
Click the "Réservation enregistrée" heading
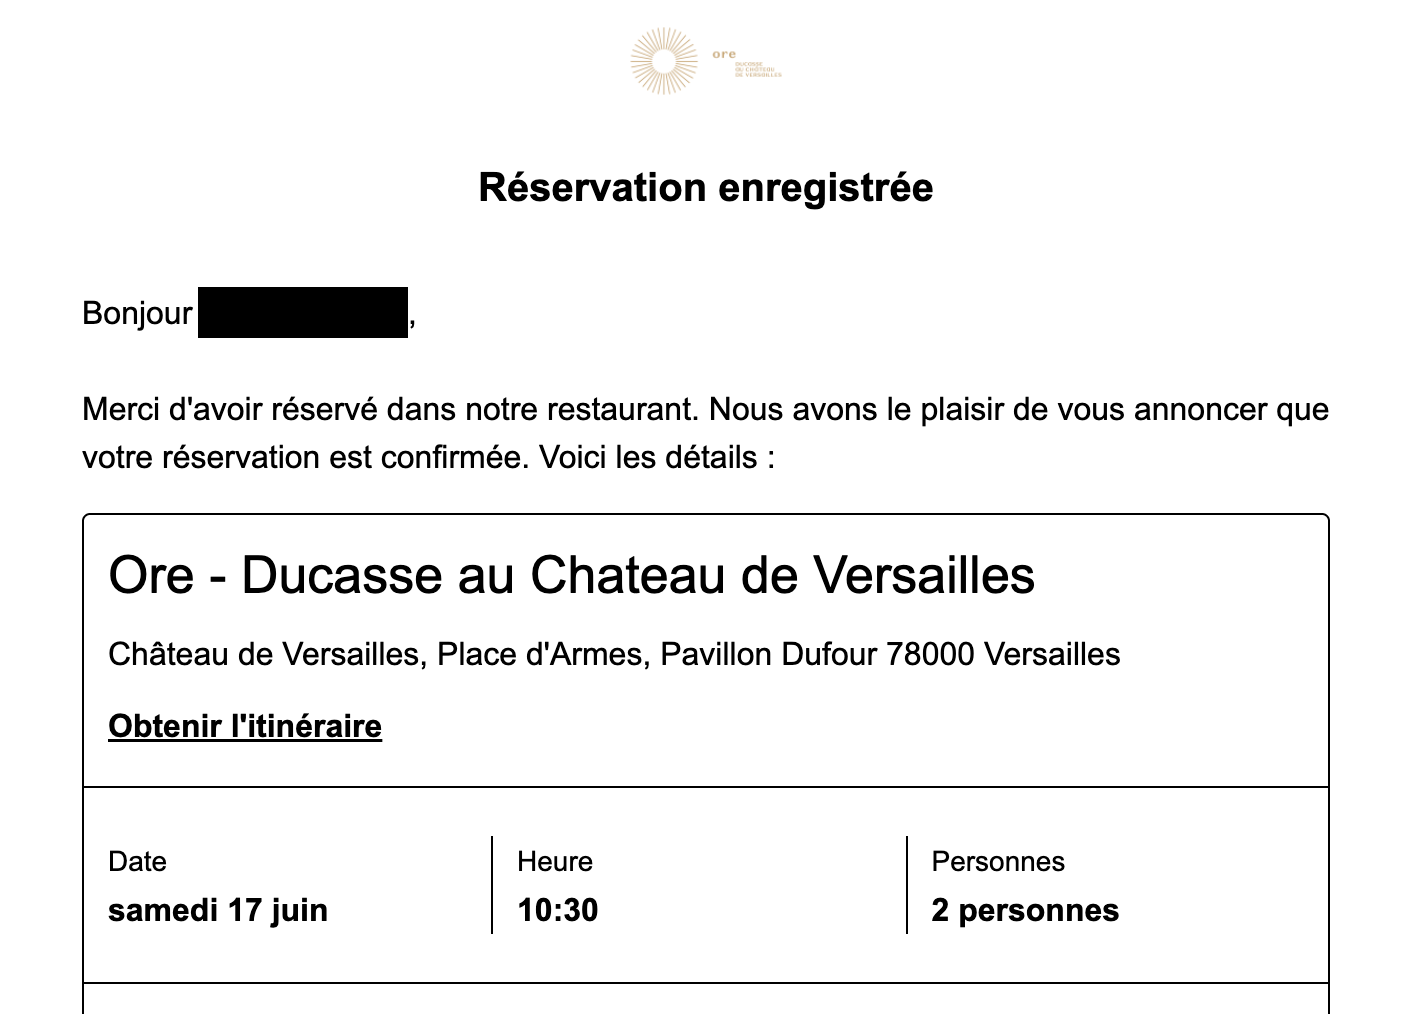click(706, 188)
